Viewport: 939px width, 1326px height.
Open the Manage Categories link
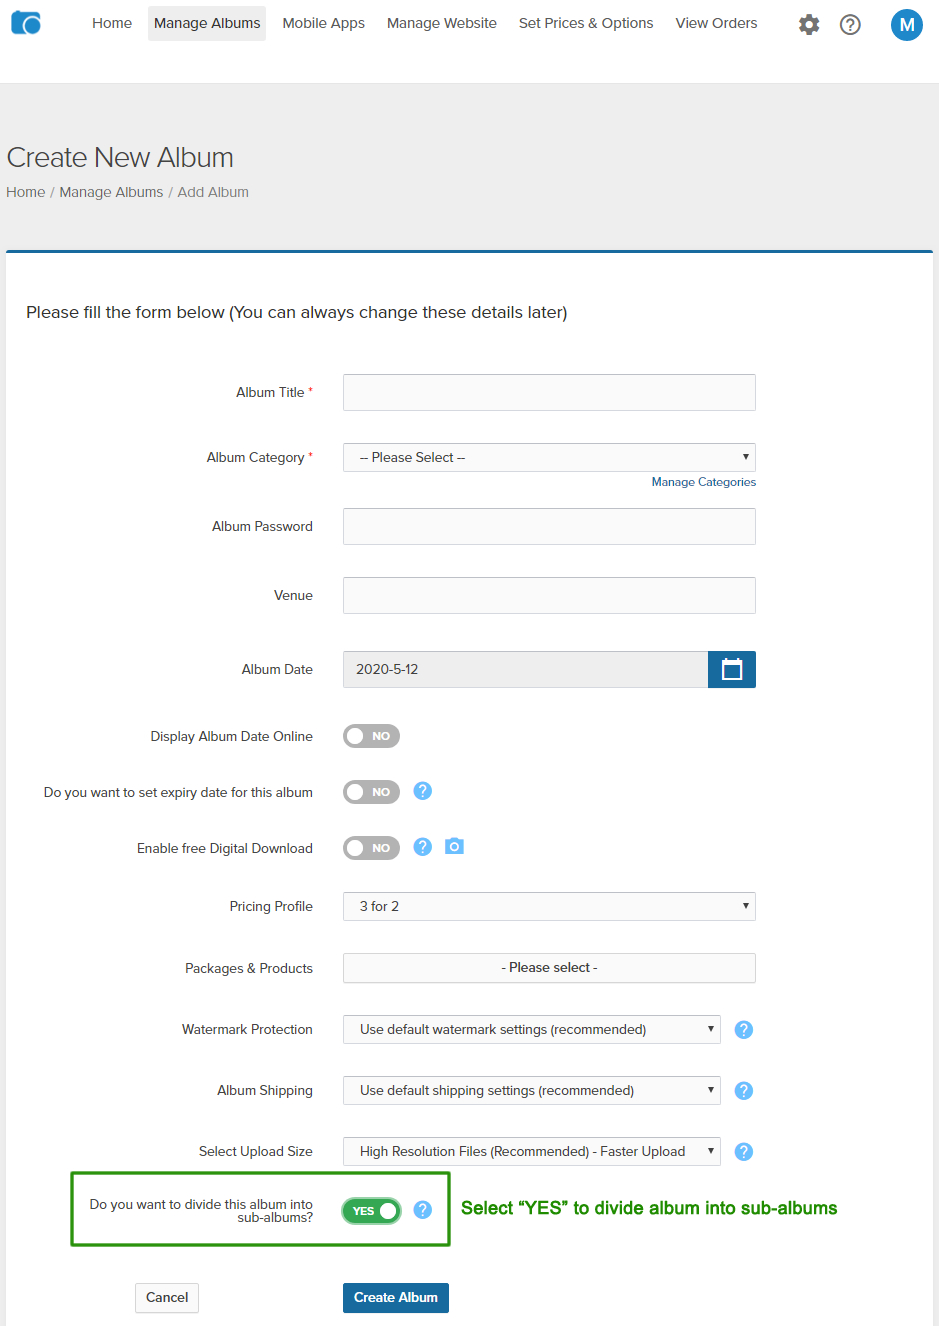tap(703, 482)
